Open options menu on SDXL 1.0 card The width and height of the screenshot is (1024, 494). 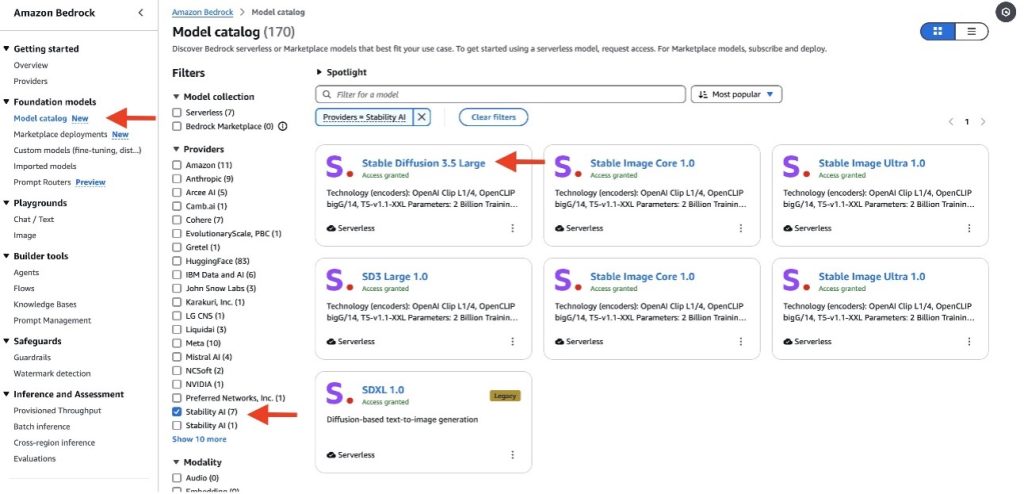513,455
